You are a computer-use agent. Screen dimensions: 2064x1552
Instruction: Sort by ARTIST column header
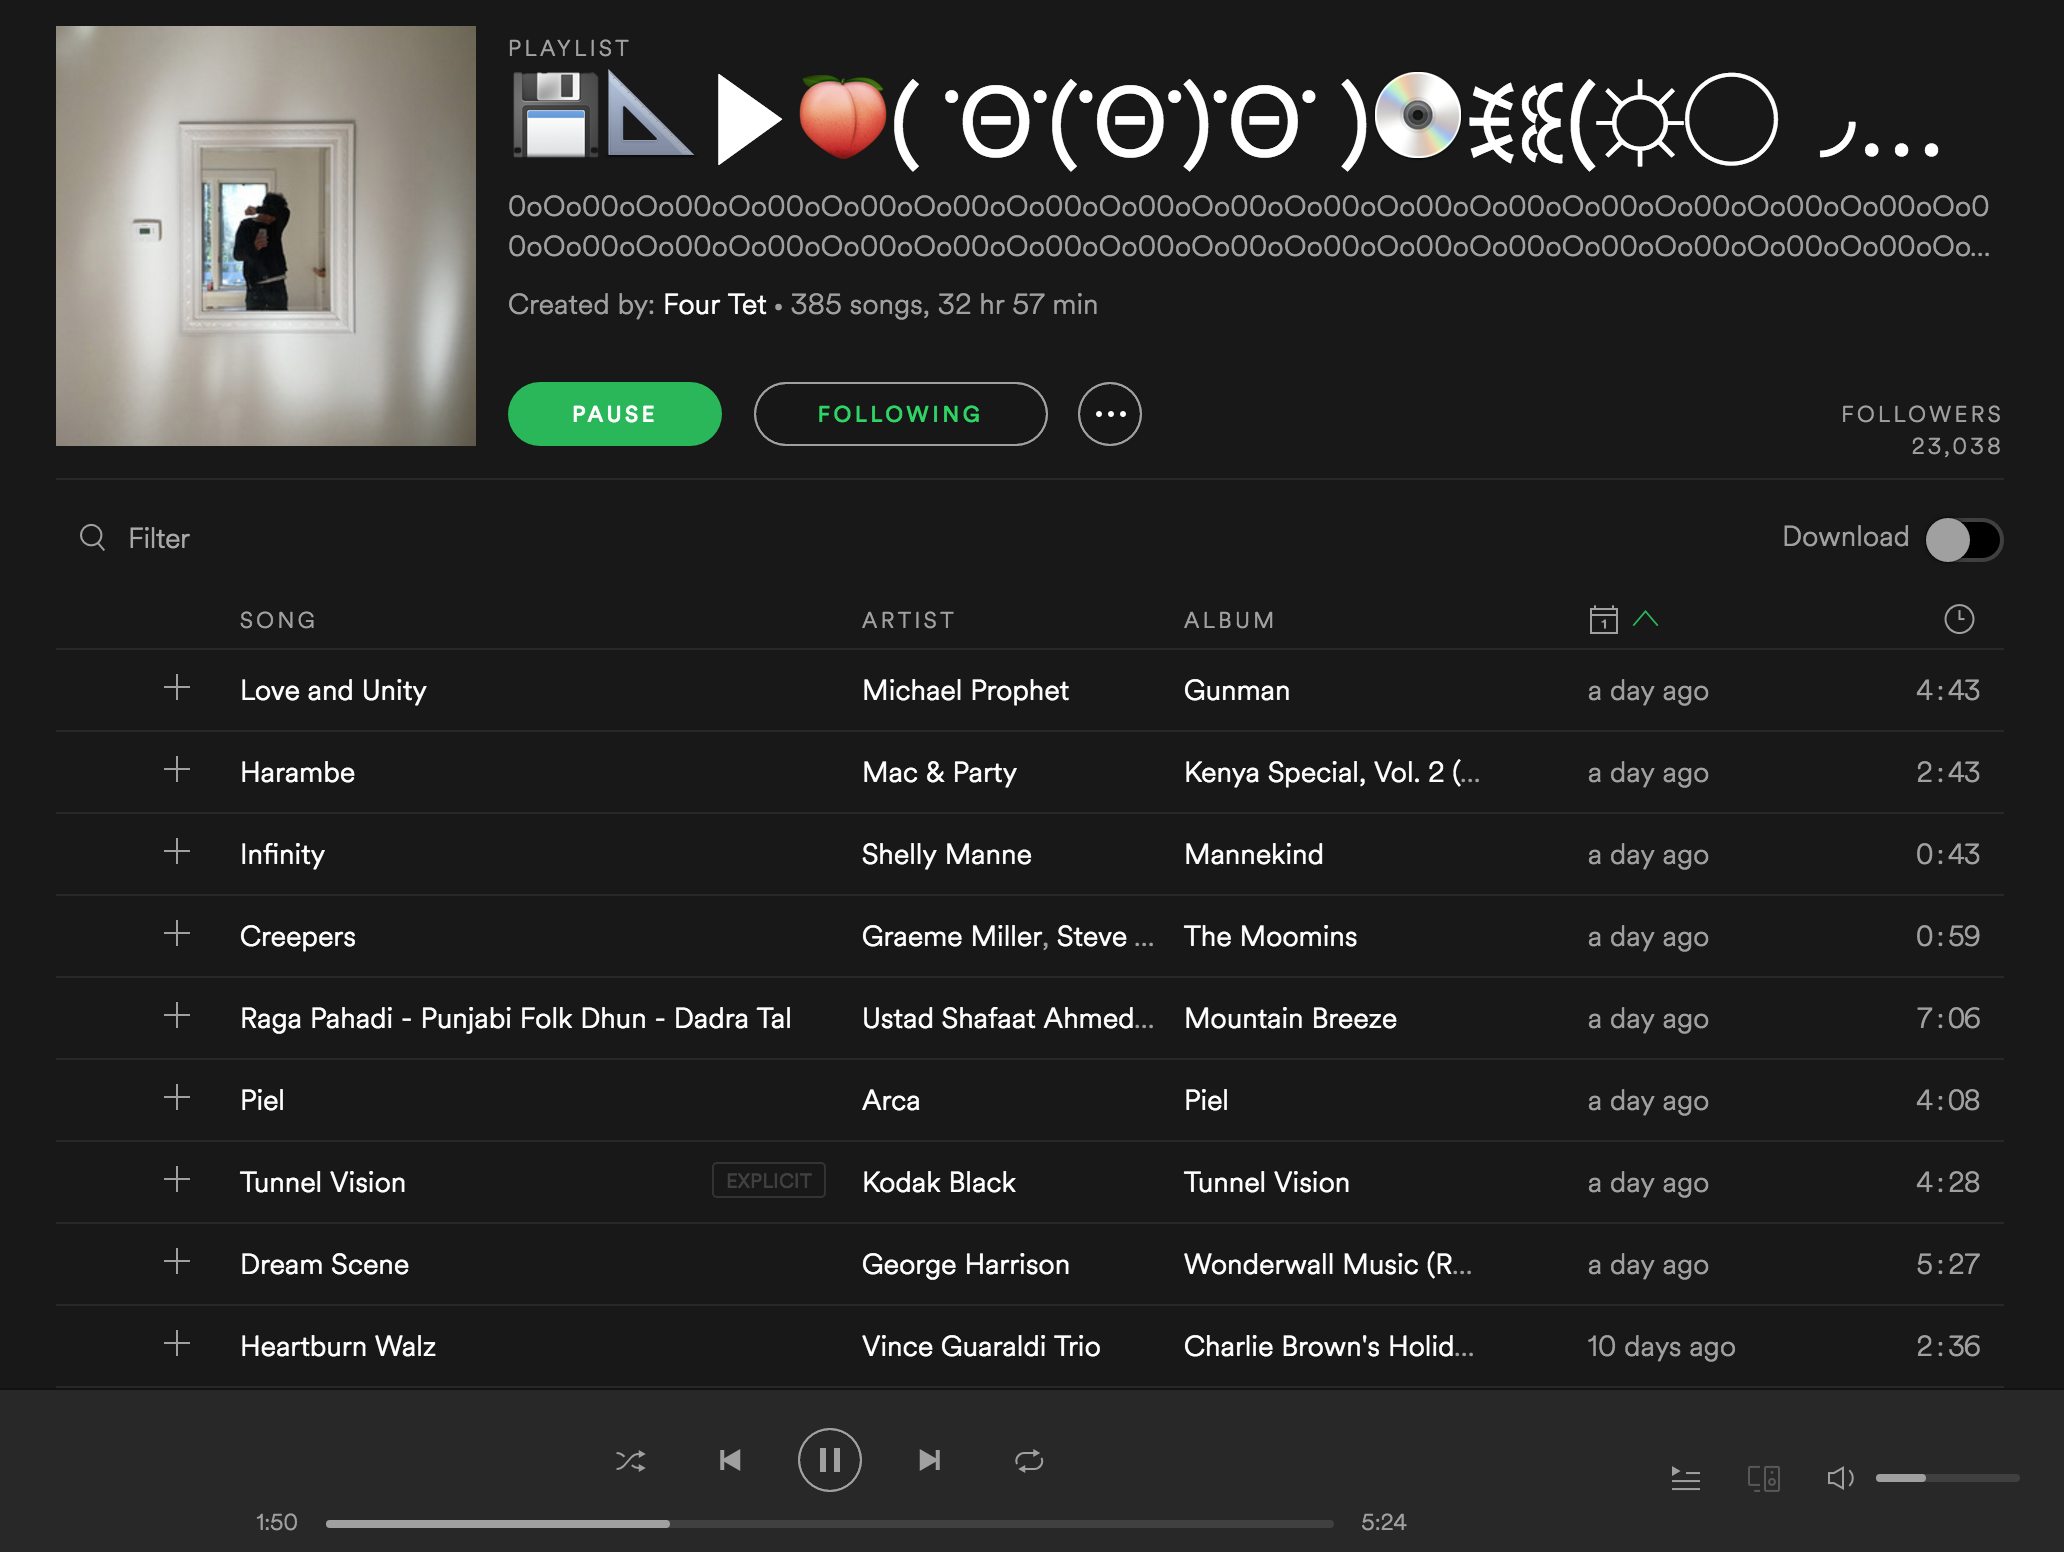coord(908,620)
